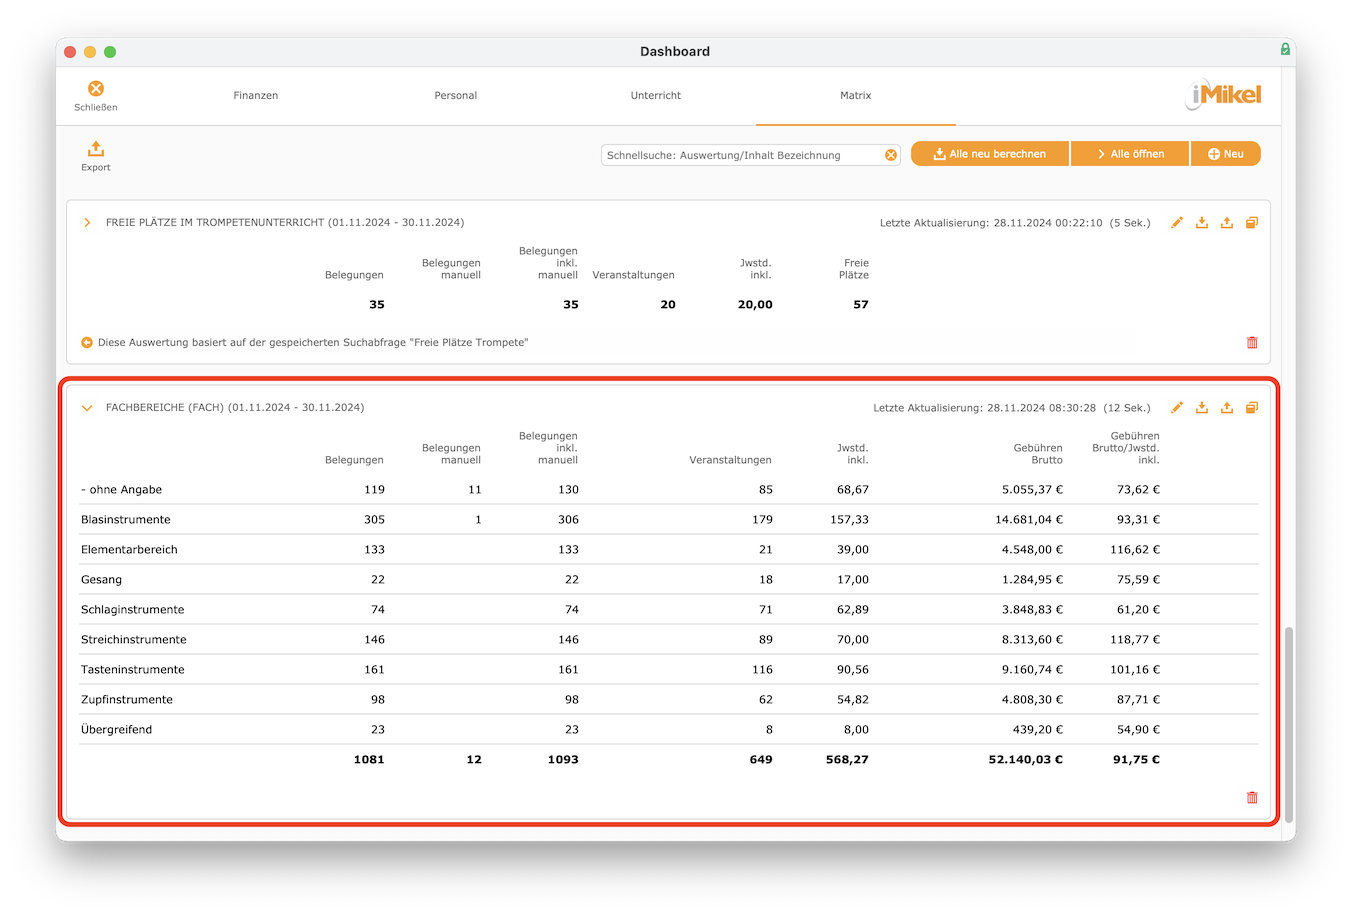
Task: Recalculate the Fachbereiche (Fach) report
Action: [1202, 408]
